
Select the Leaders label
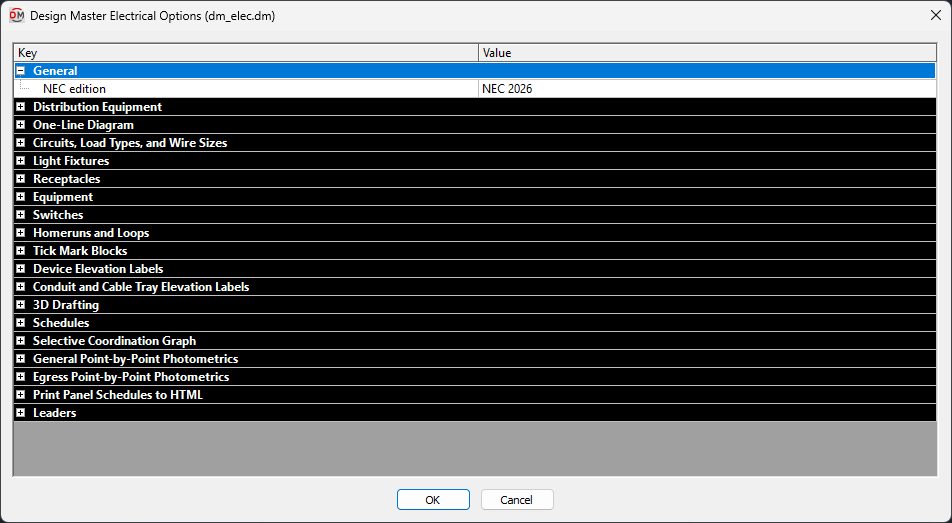[x=55, y=413]
